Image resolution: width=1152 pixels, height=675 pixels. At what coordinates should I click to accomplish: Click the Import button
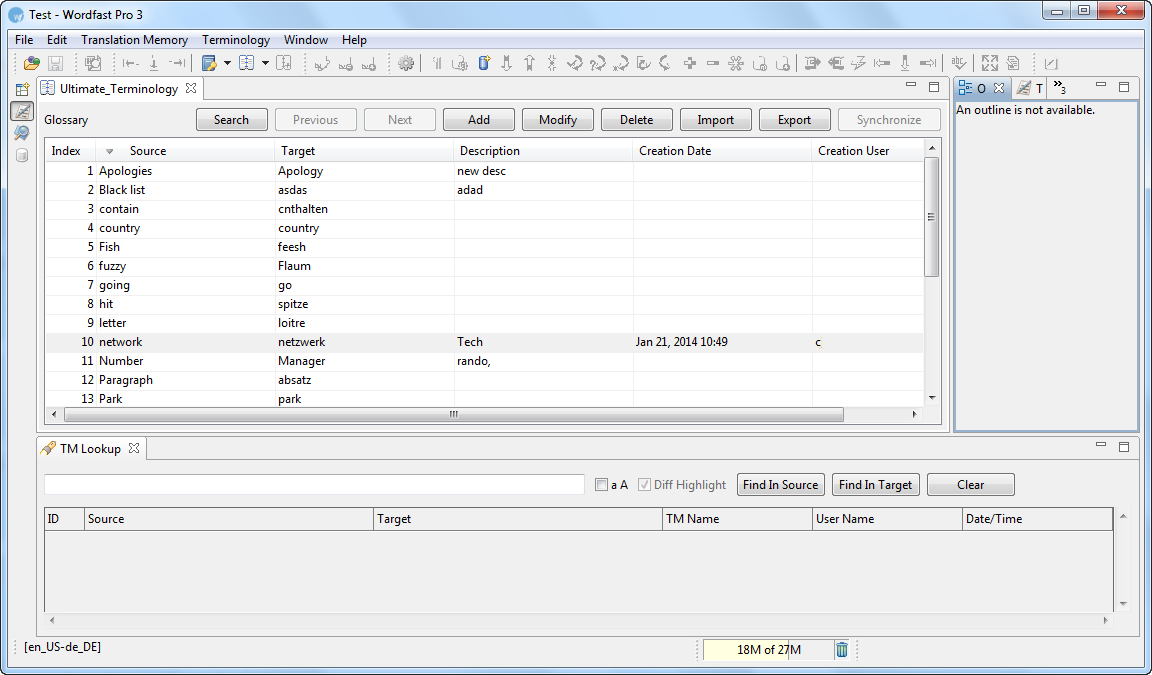tap(716, 120)
